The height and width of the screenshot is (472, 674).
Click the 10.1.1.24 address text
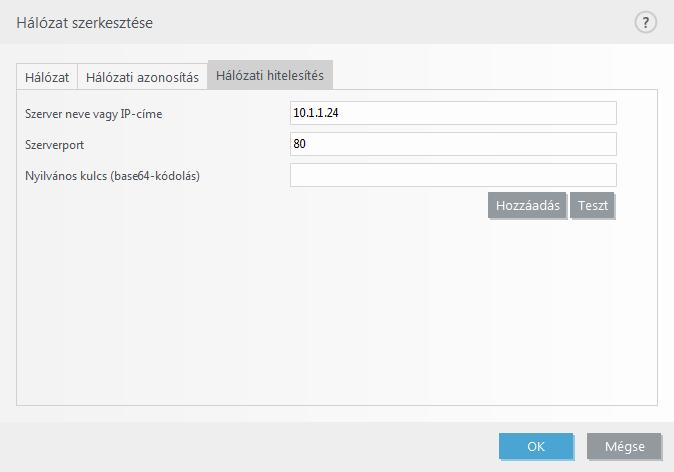click(316, 113)
